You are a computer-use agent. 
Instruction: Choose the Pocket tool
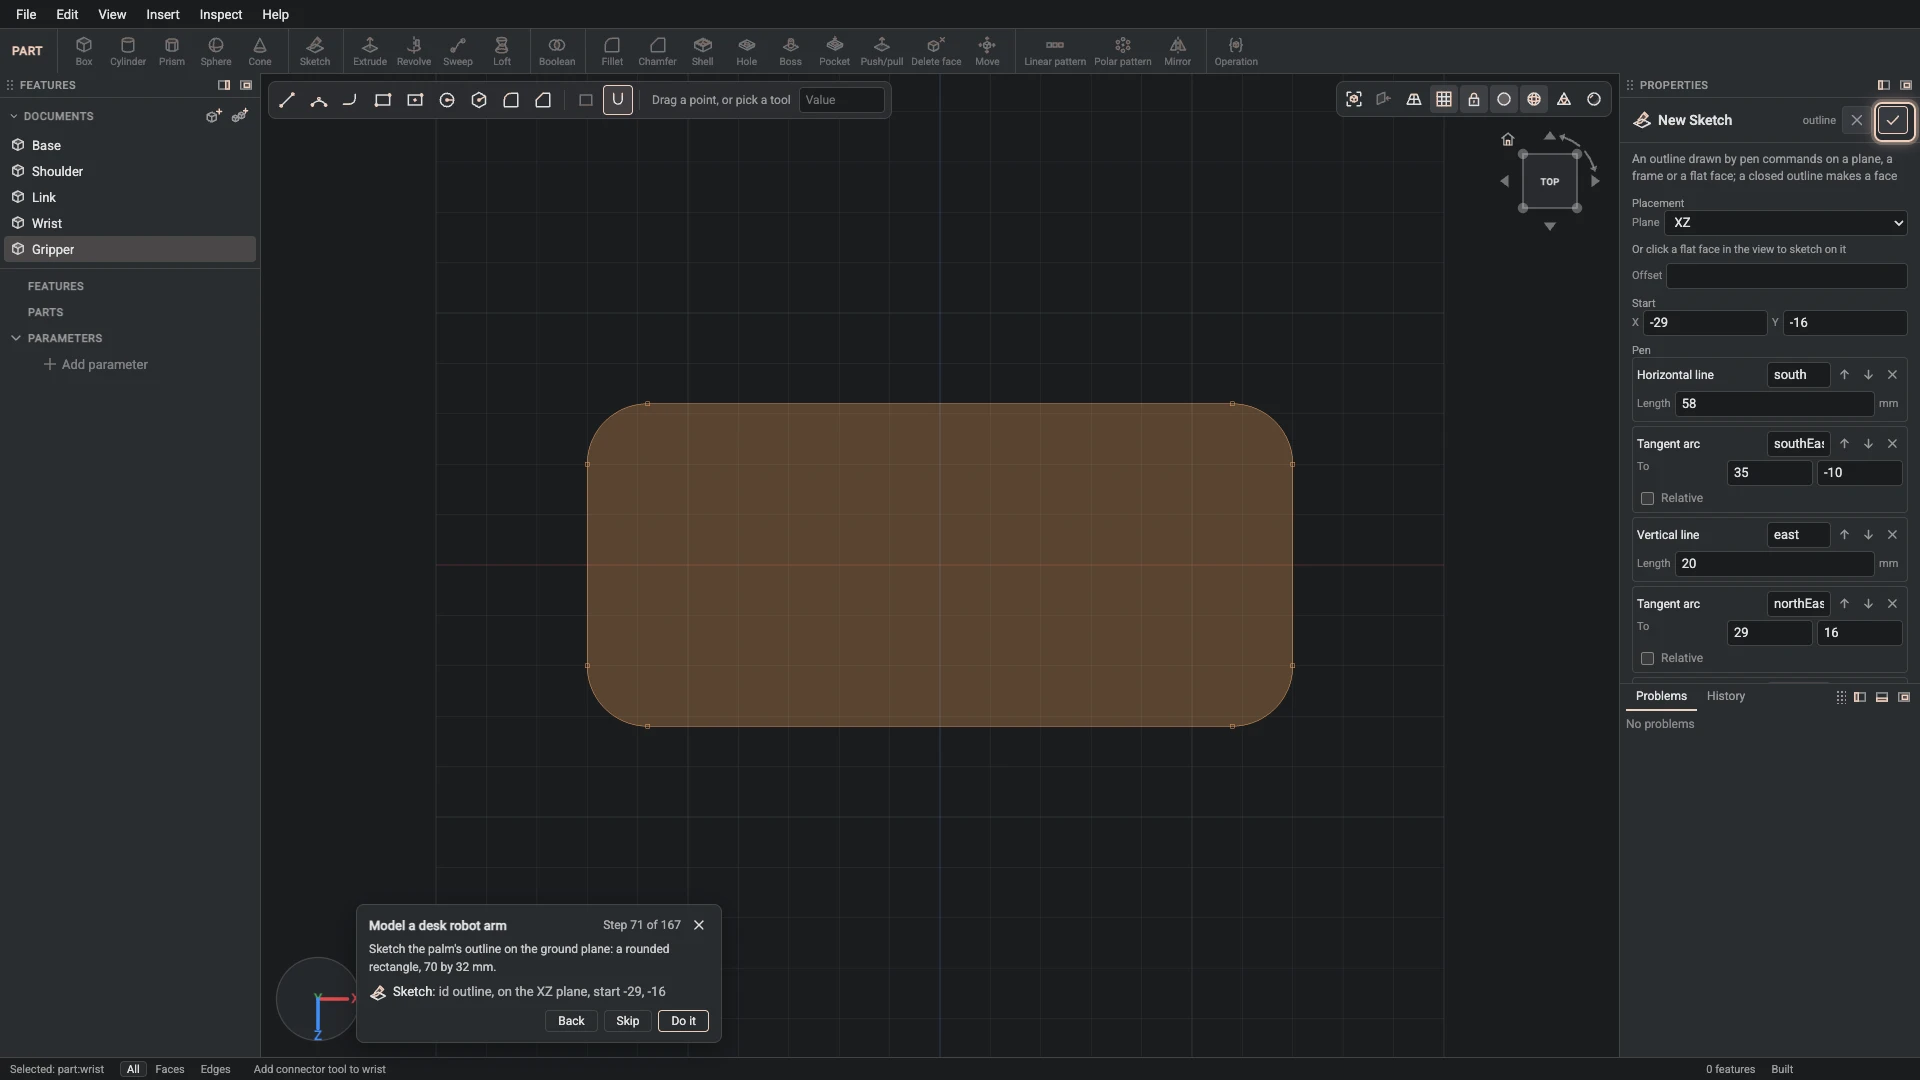834,51
